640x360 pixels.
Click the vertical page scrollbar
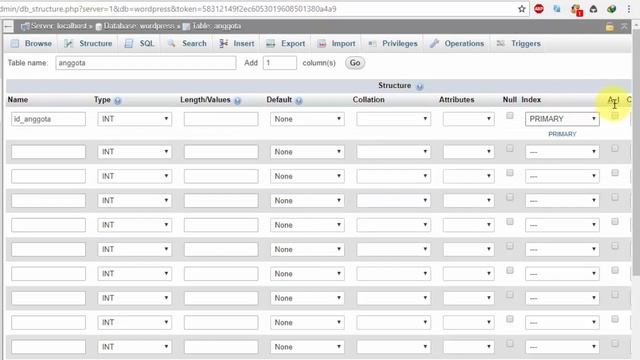point(636,151)
